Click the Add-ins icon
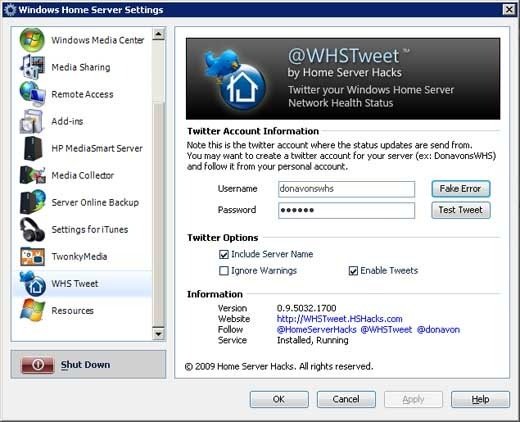Screen dimensions: 520x422 [x=32, y=121]
